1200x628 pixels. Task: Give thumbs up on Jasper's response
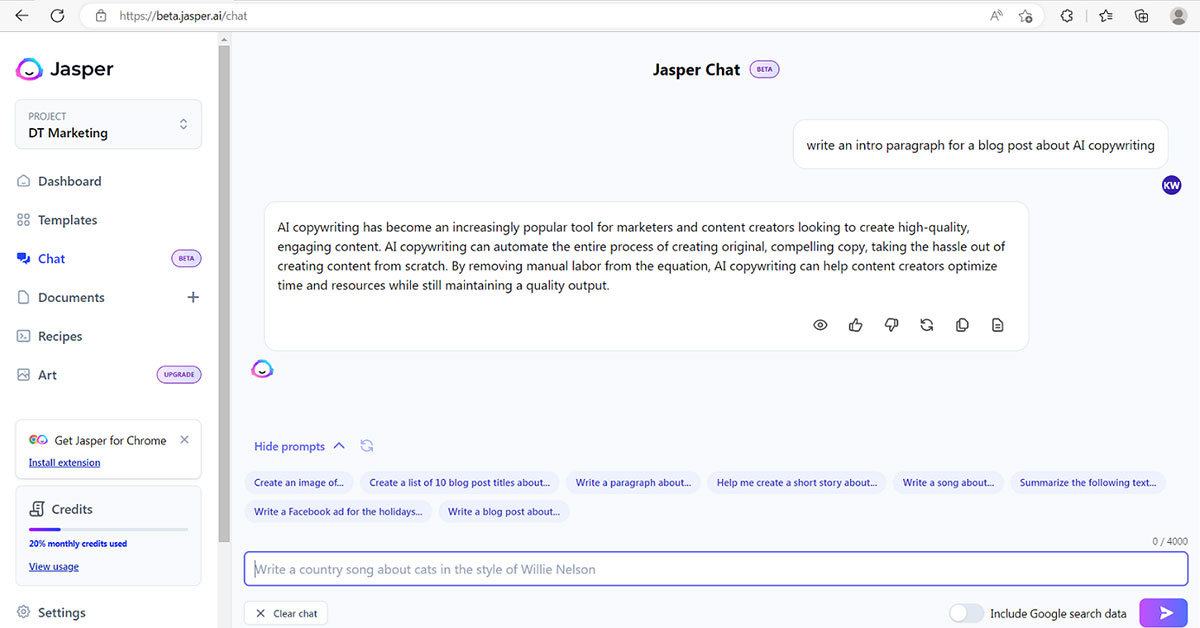(856, 325)
